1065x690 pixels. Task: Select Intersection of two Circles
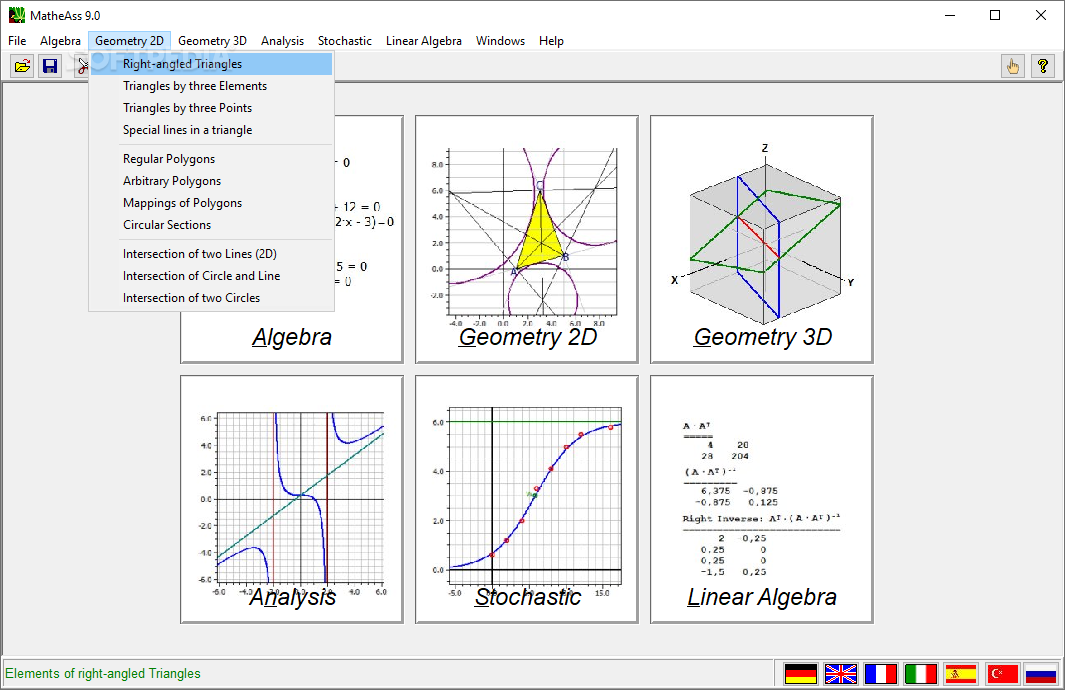211,298
